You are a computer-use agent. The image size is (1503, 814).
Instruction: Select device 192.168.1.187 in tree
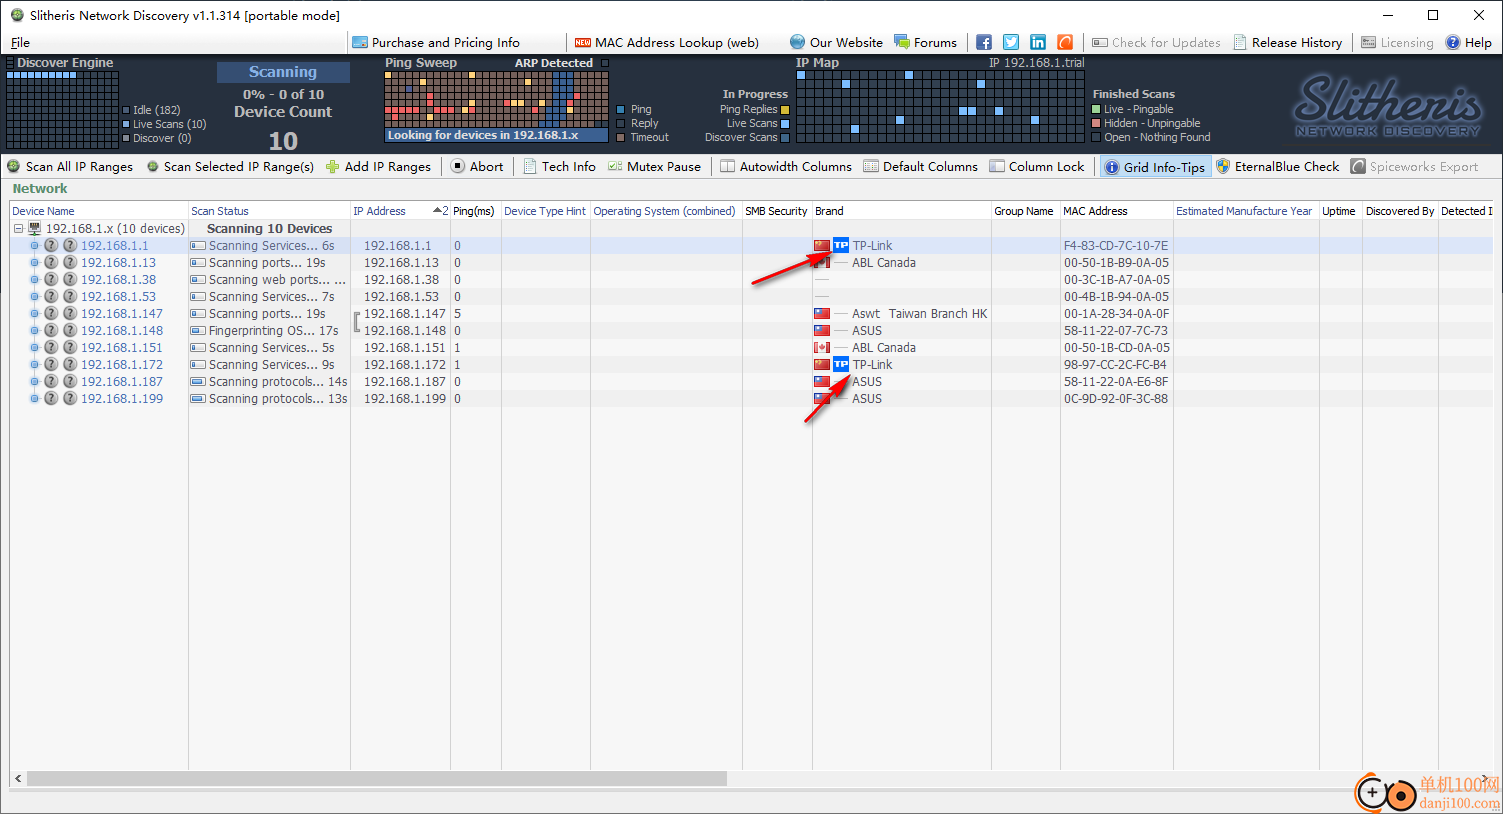point(121,382)
